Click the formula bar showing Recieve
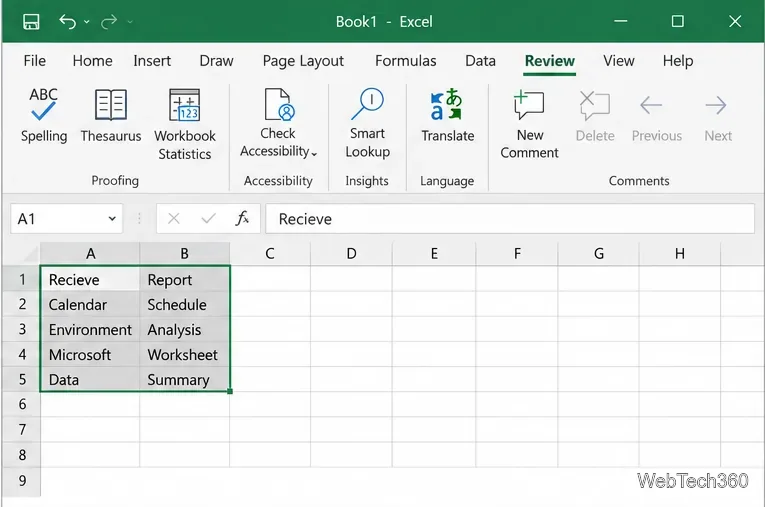The width and height of the screenshot is (765, 507). [x=510, y=219]
